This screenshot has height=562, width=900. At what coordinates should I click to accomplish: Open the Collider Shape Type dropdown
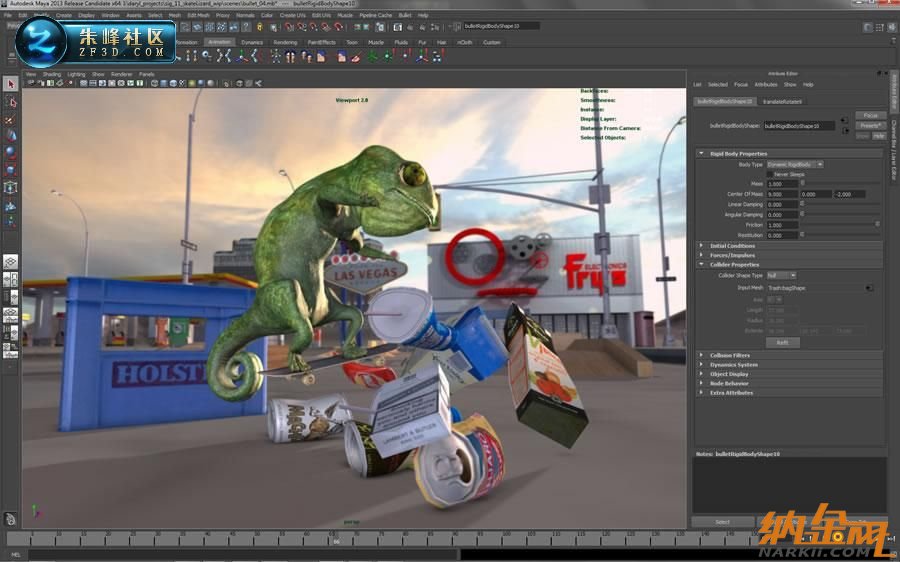(x=781, y=276)
